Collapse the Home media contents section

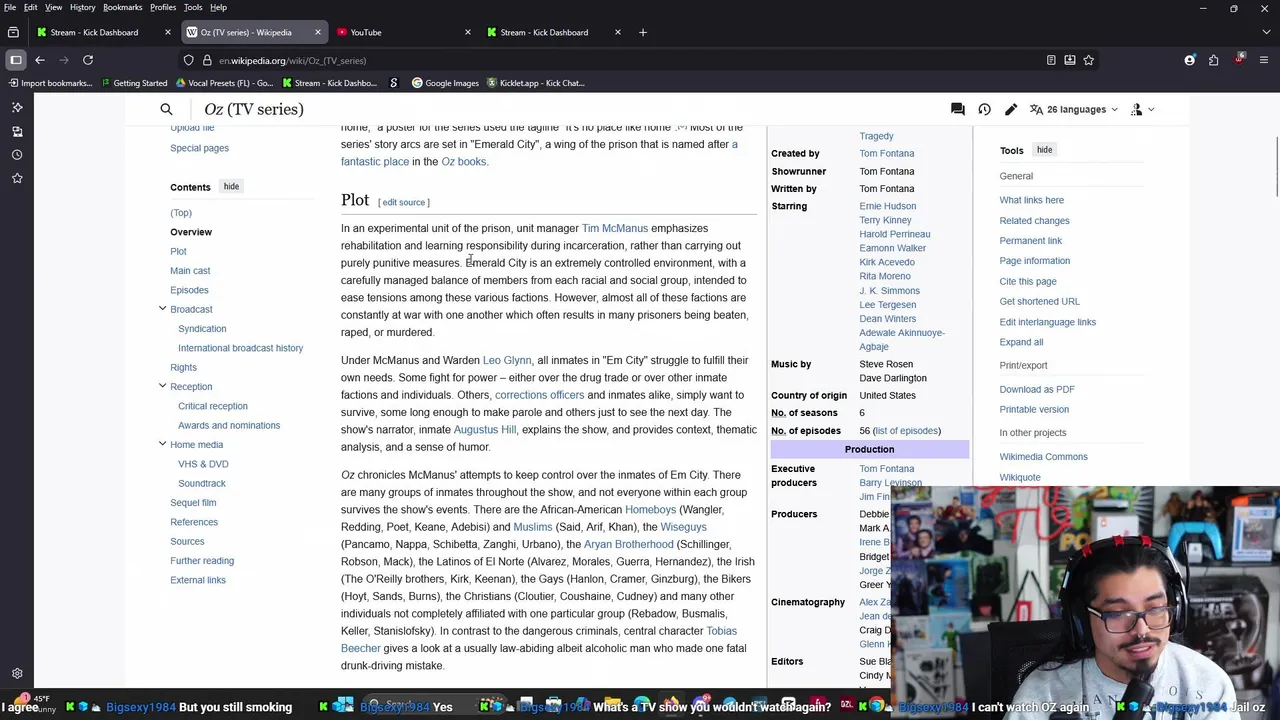pyautogui.click(x=162, y=444)
